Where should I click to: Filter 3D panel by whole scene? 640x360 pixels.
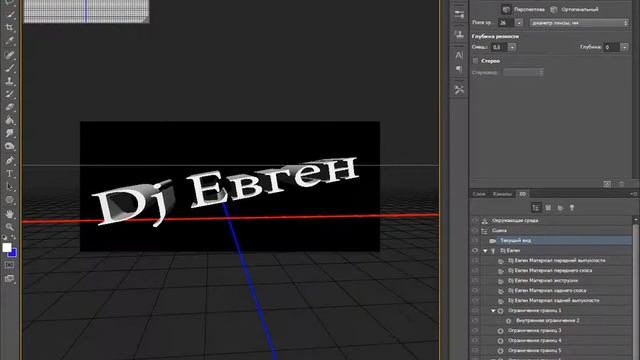pyautogui.click(x=536, y=208)
